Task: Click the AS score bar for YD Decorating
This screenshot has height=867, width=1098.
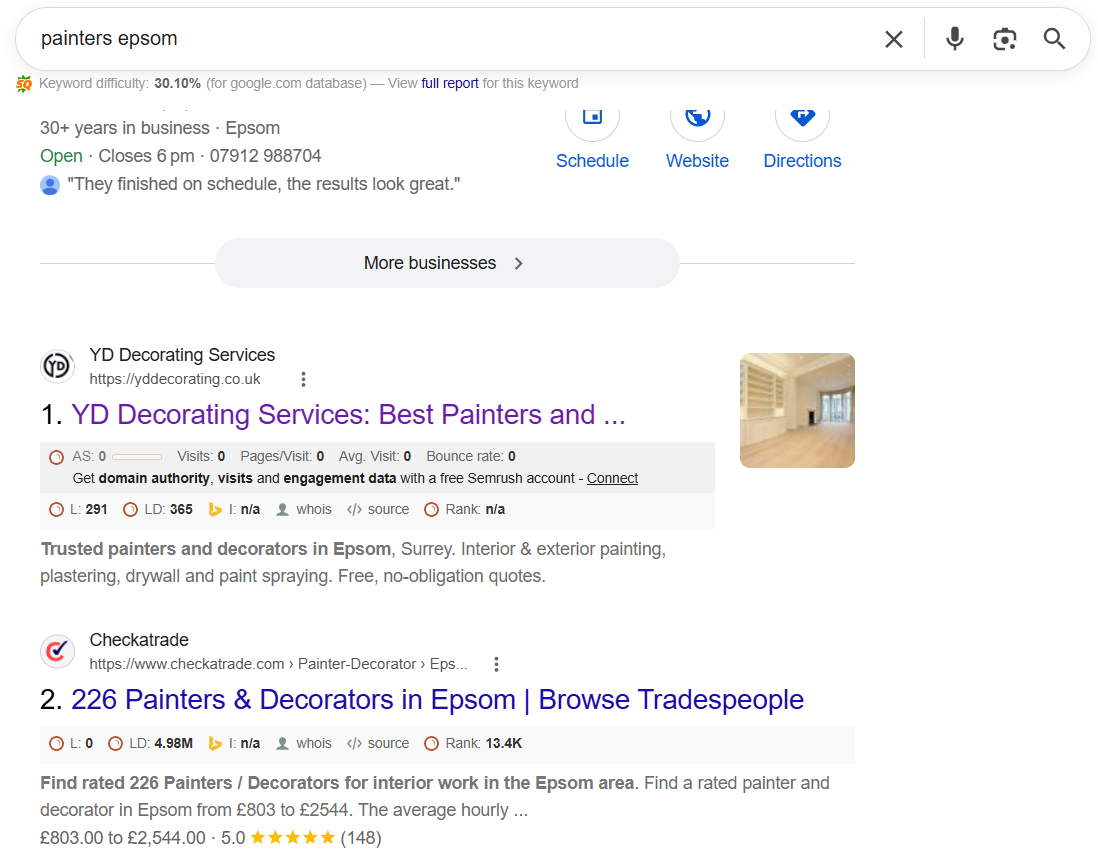Action: pos(137,457)
